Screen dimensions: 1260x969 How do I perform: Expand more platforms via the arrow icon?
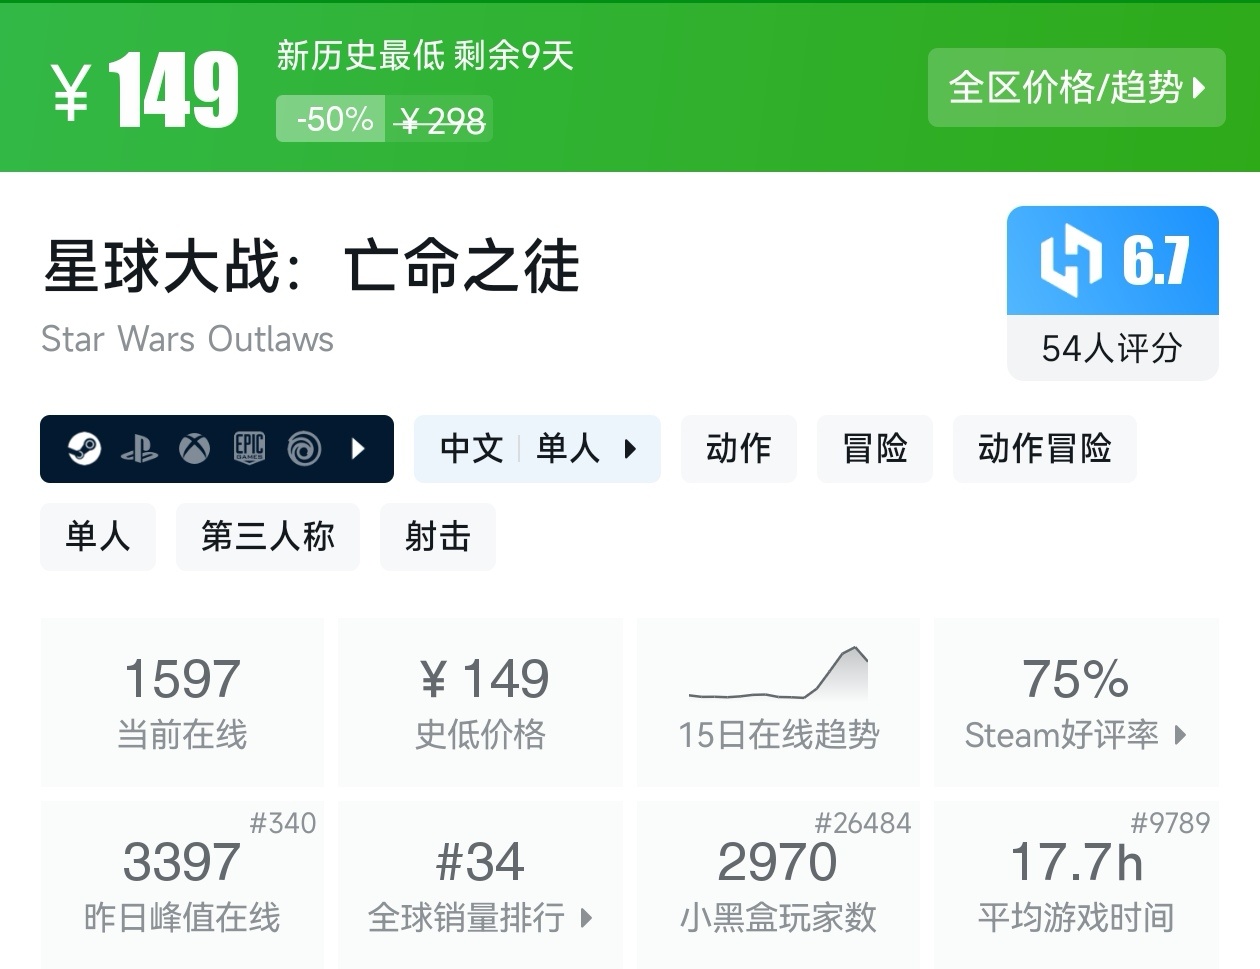358,449
